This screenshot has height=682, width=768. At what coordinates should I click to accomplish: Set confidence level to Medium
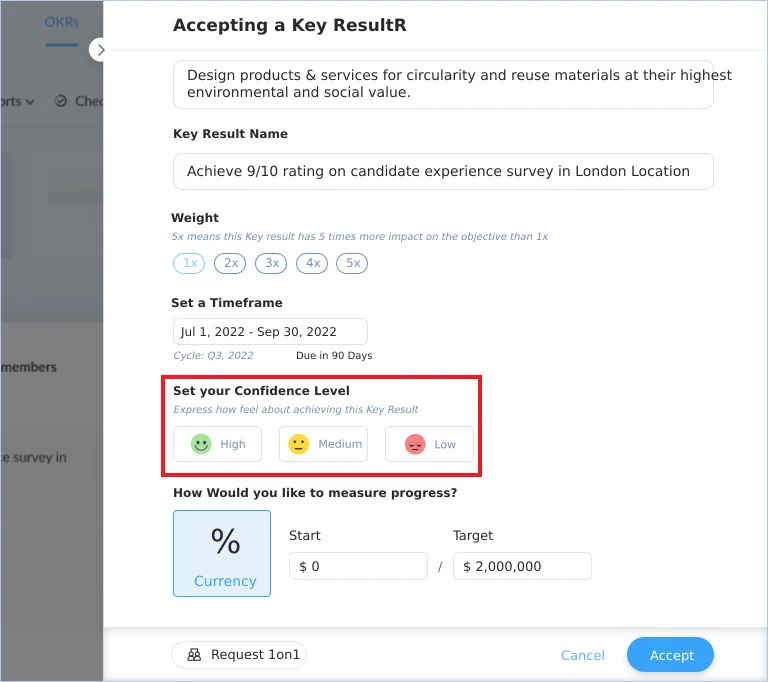323,444
